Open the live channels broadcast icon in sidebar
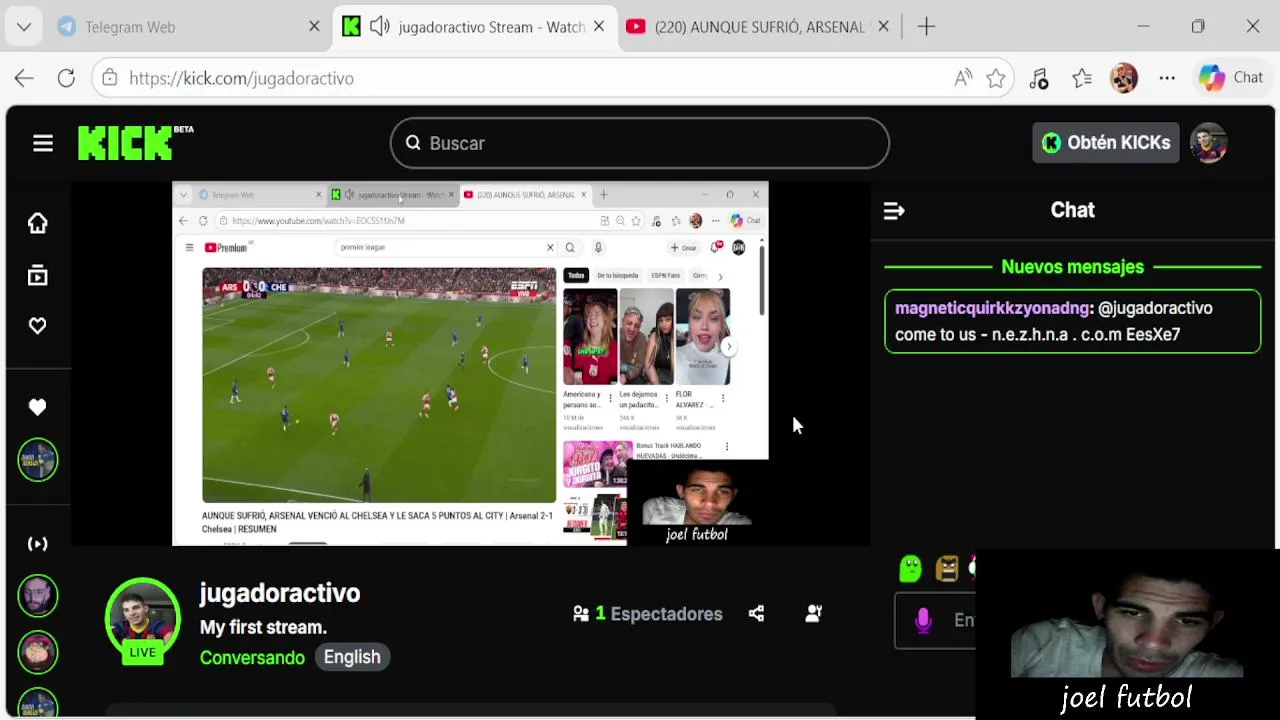The height and width of the screenshot is (720, 1280). click(x=38, y=544)
